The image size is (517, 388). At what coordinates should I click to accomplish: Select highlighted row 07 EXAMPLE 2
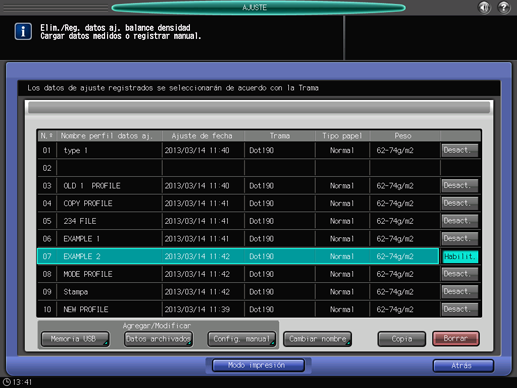(238, 256)
